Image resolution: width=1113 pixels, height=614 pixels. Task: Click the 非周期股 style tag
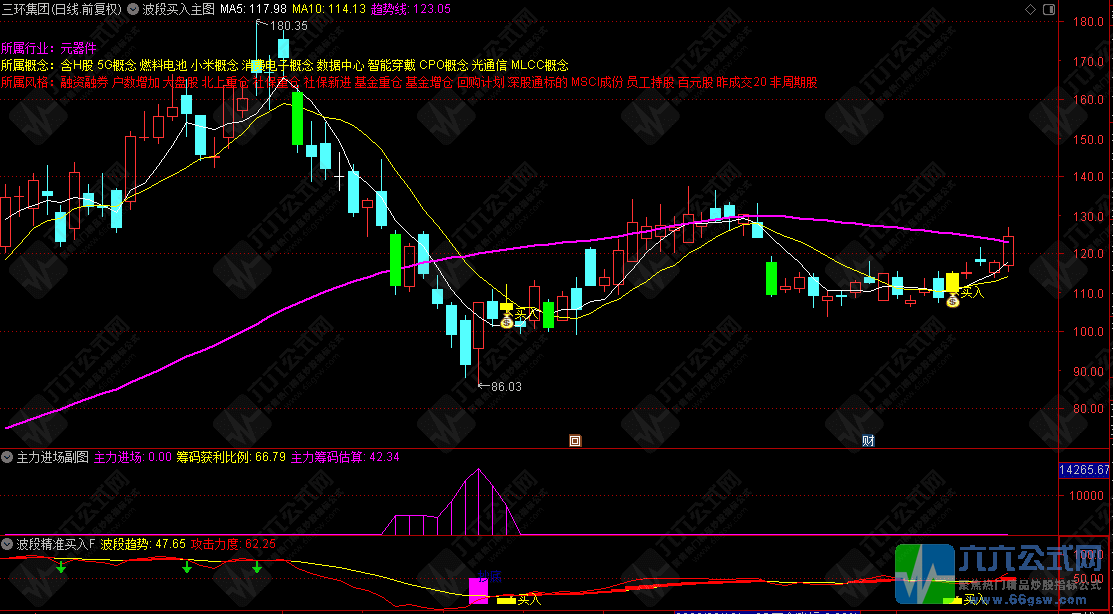[x=794, y=82]
